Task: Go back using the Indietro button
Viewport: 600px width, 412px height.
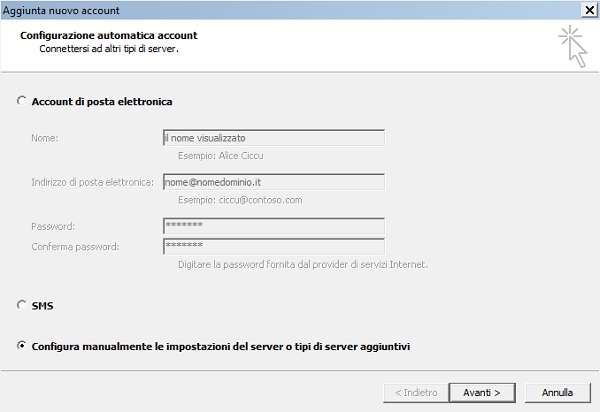Action: click(416, 393)
